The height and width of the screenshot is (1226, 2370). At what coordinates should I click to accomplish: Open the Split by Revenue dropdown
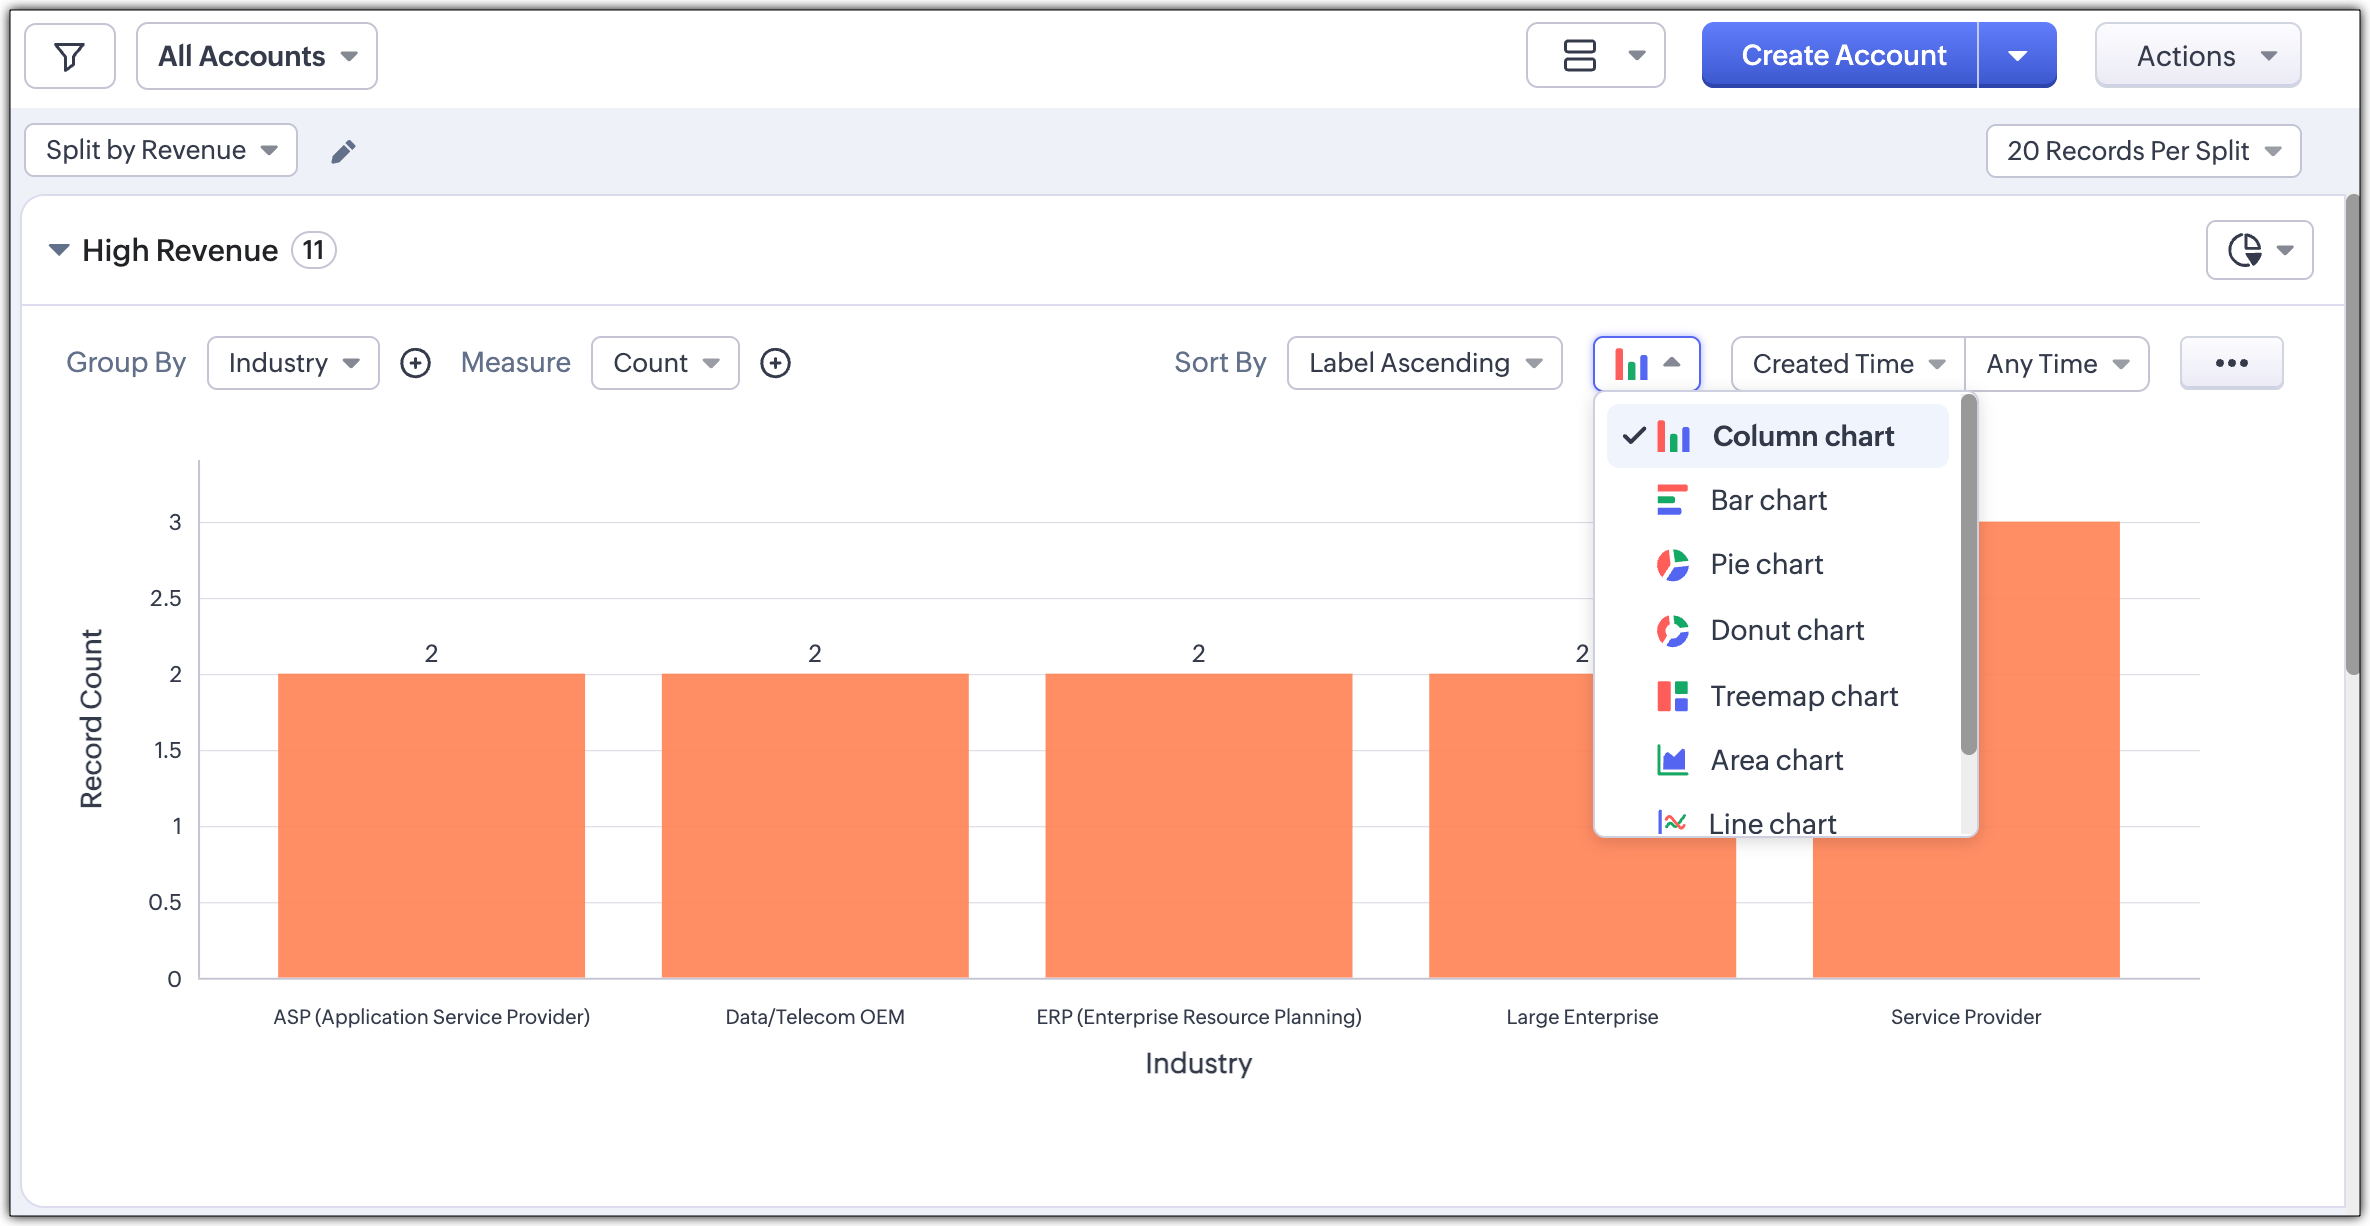click(161, 150)
